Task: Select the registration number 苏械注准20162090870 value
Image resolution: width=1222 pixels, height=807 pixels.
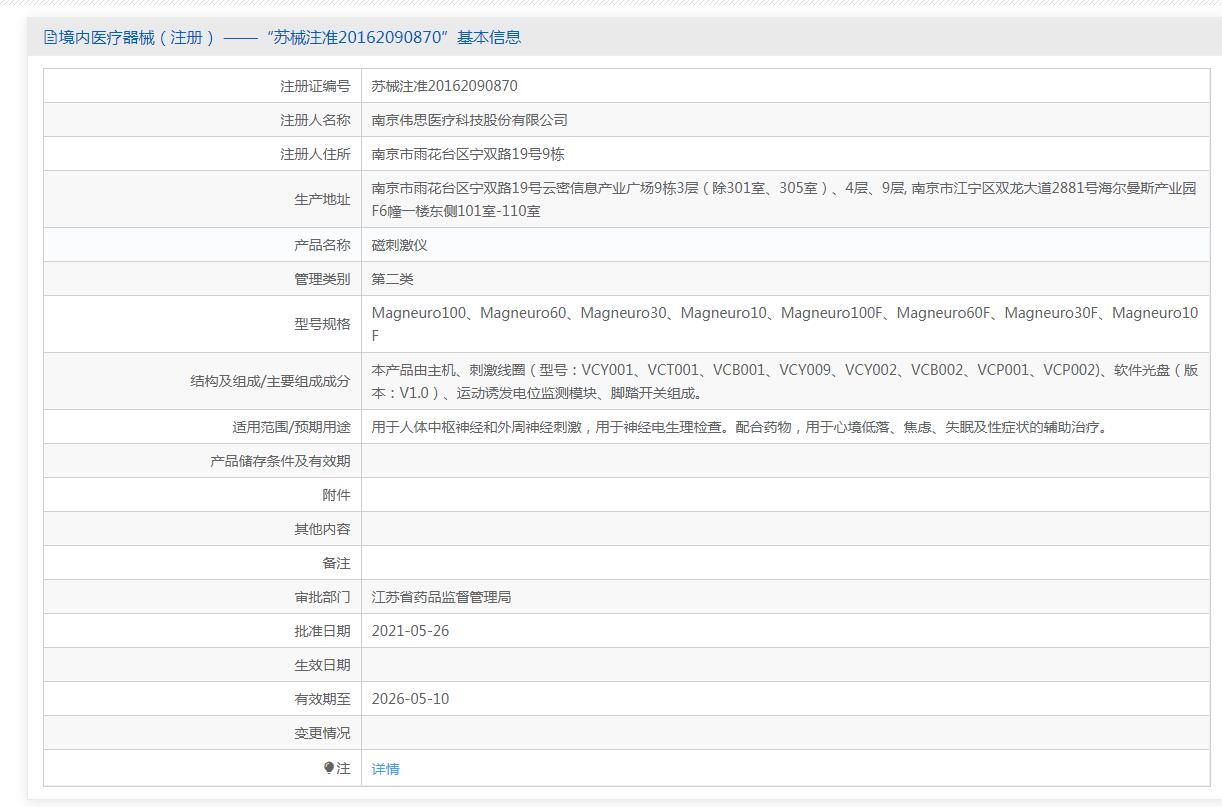Action: [444, 86]
